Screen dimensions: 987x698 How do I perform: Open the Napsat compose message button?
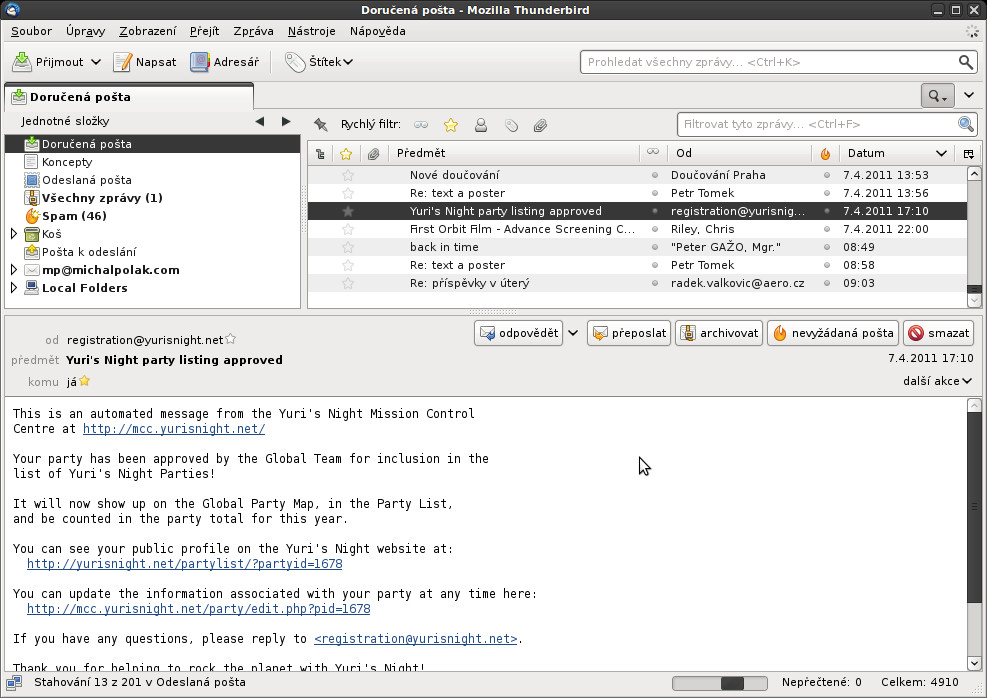click(x=145, y=62)
